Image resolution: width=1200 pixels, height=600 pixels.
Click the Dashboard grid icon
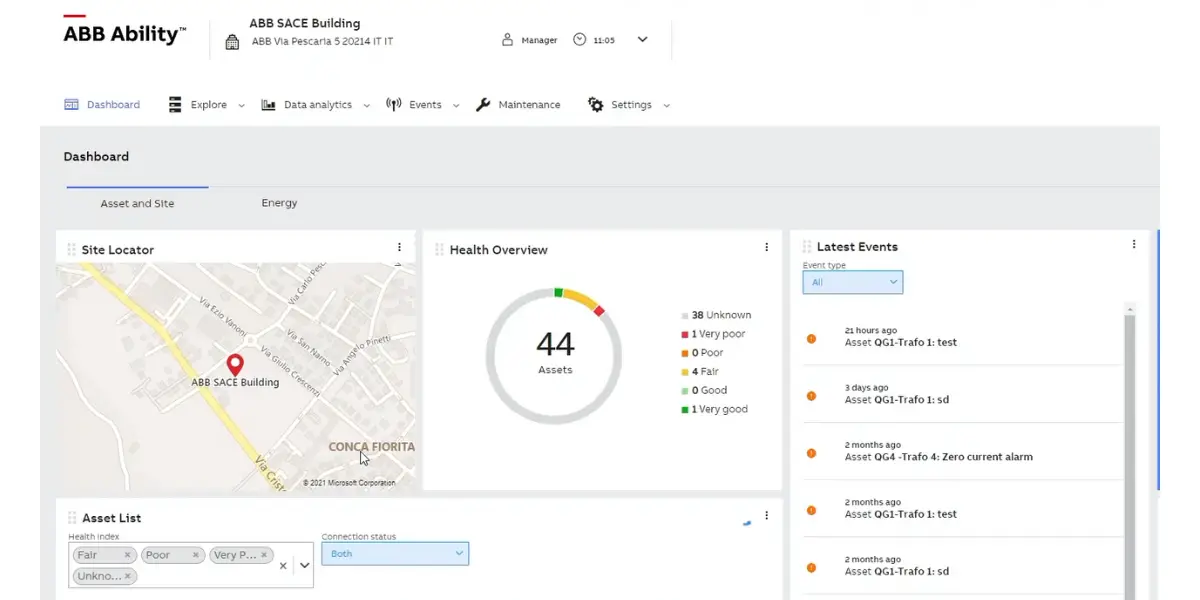point(71,104)
